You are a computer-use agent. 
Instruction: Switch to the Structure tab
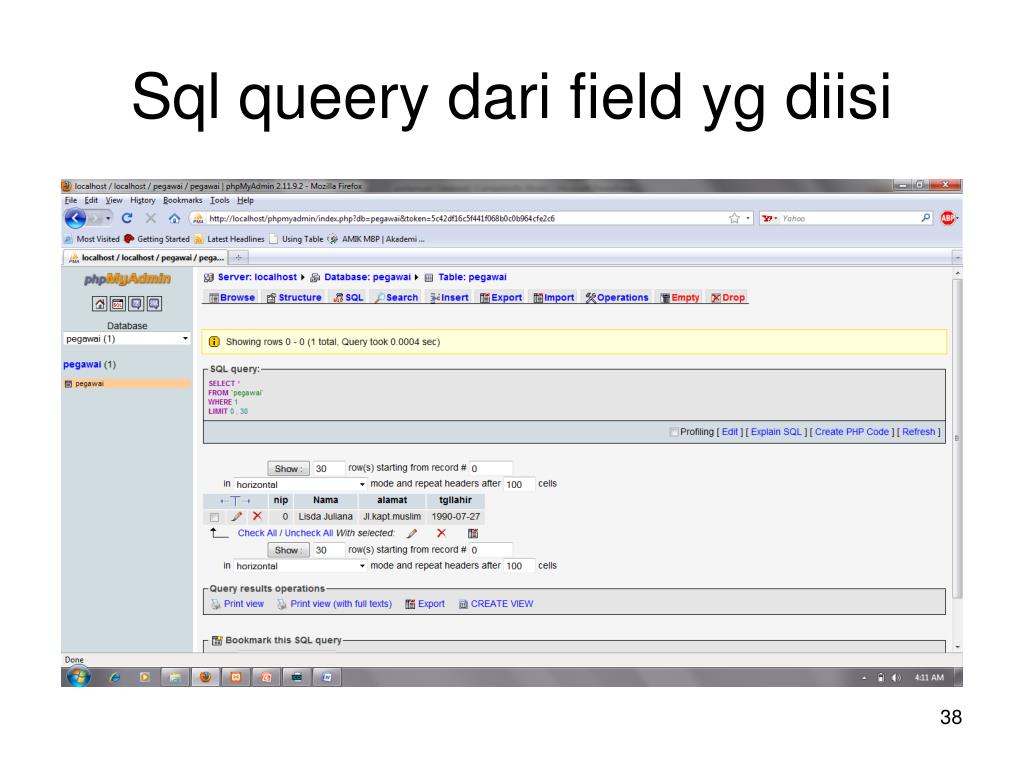point(294,298)
